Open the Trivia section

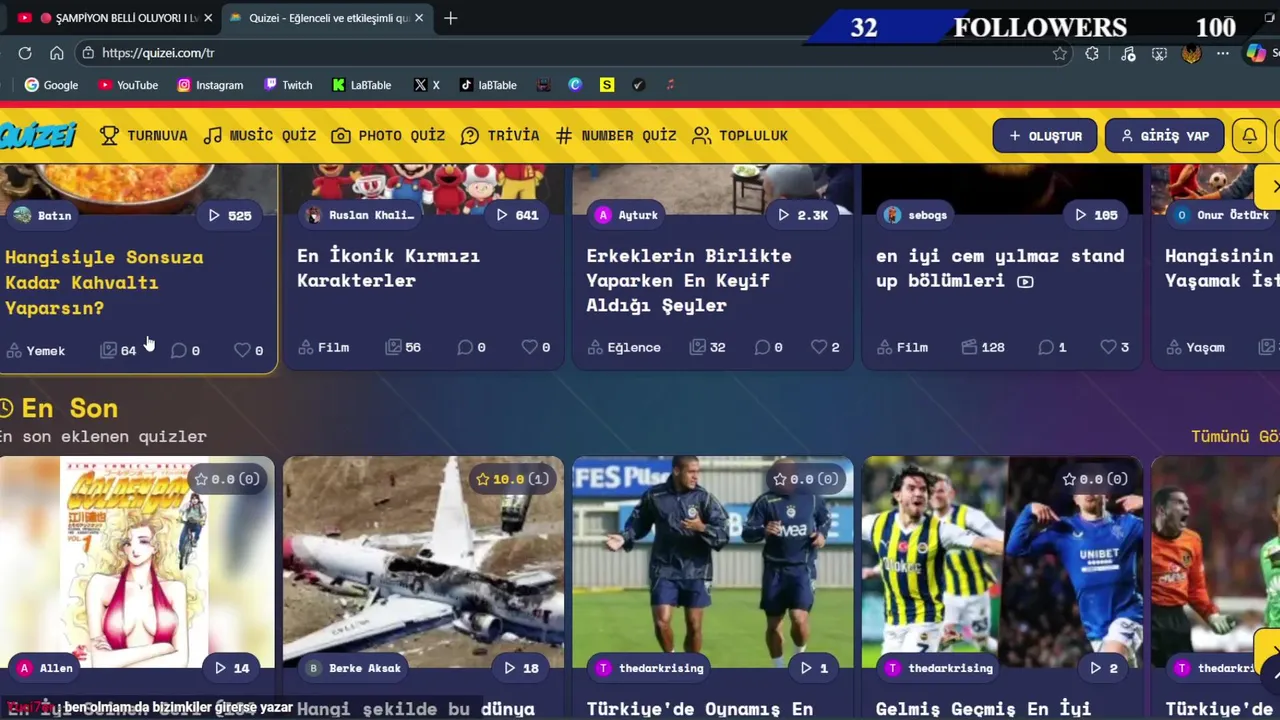[500, 135]
